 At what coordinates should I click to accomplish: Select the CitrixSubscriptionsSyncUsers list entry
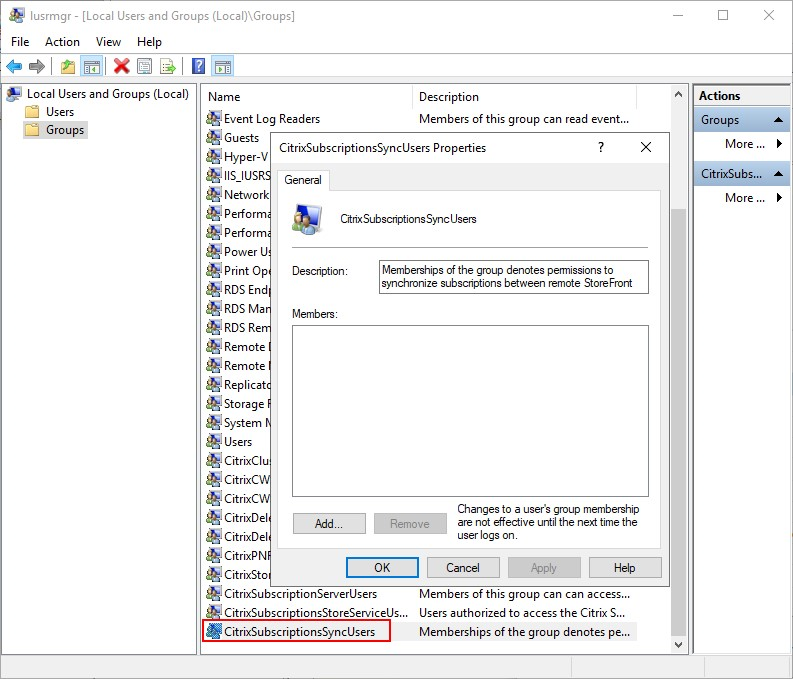299,632
